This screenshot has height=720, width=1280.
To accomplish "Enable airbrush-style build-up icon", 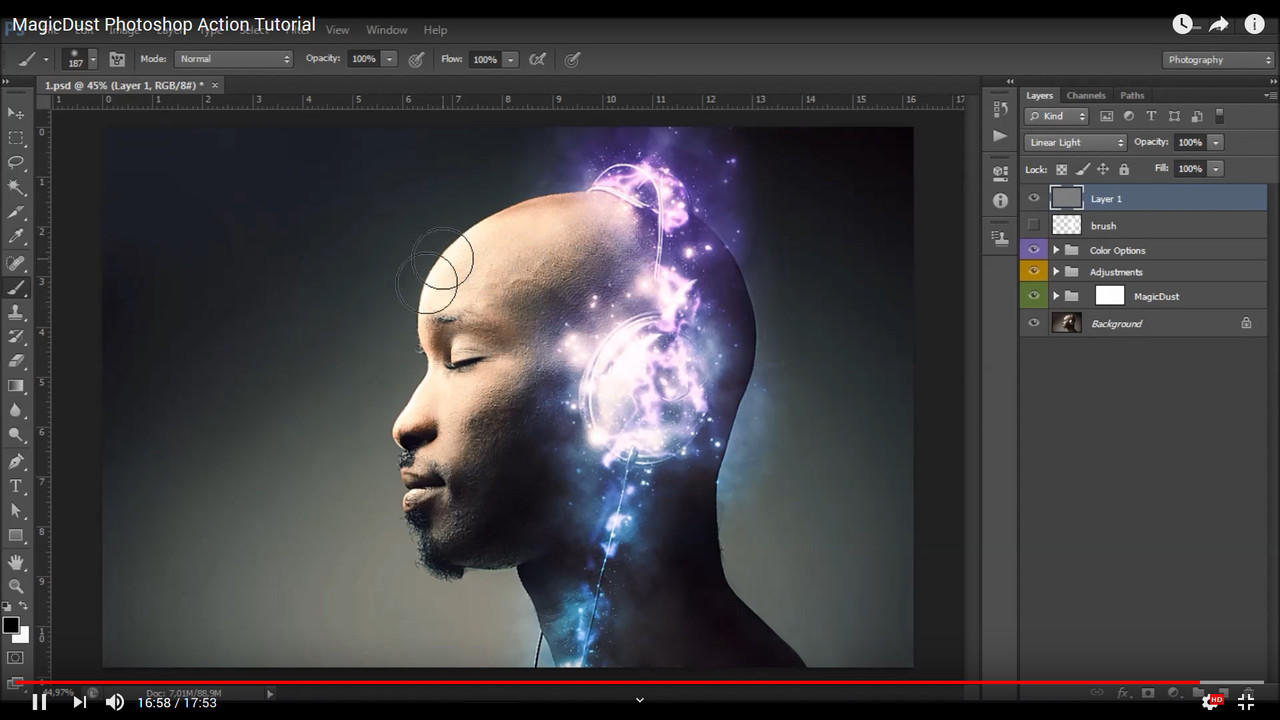I will pos(538,60).
